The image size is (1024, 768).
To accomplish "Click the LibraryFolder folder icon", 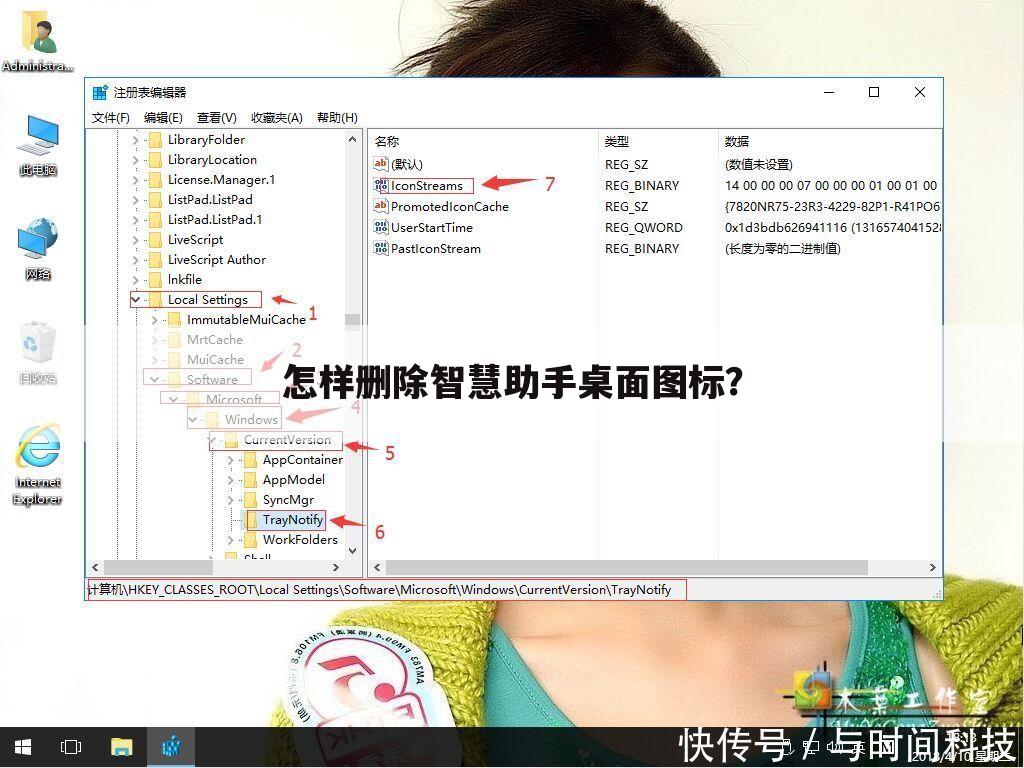I will (155, 140).
